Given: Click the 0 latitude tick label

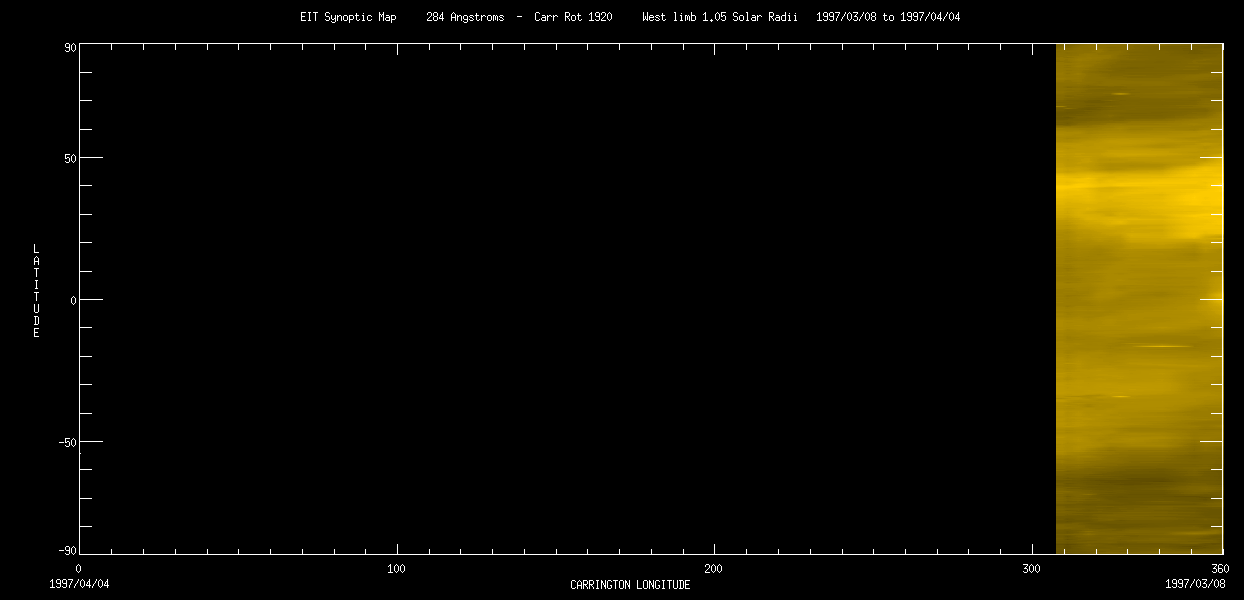Looking at the screenshot, I should pos(73,300).
